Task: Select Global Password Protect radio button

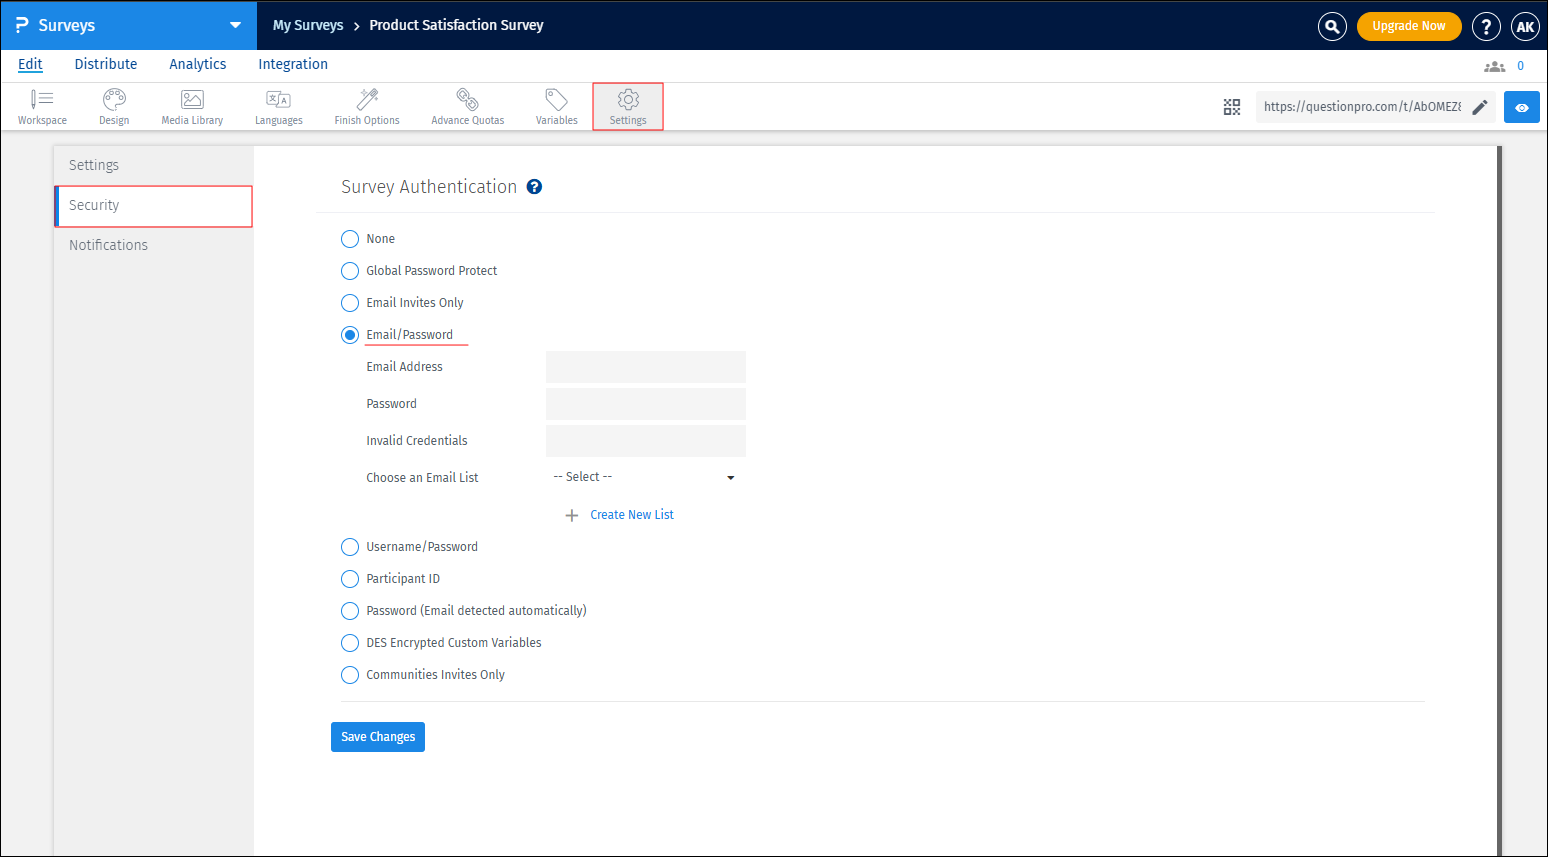Action: 350,271
